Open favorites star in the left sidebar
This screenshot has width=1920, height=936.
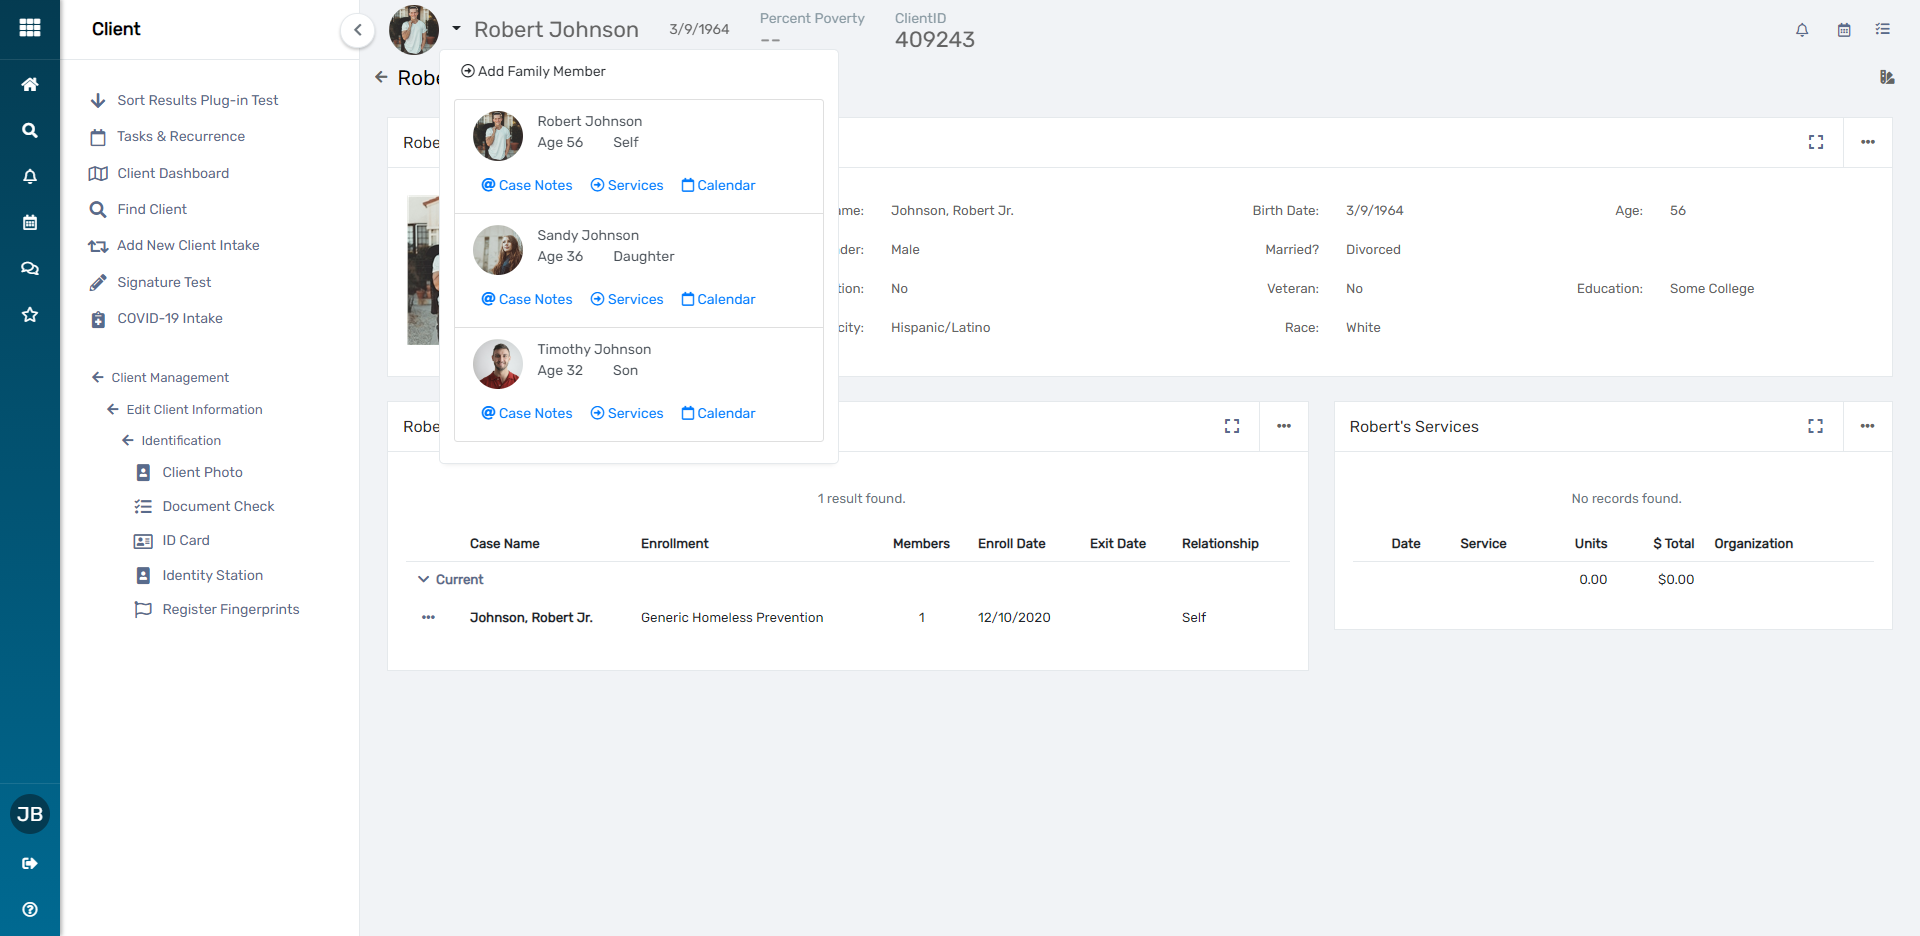[x=30, y=315]
